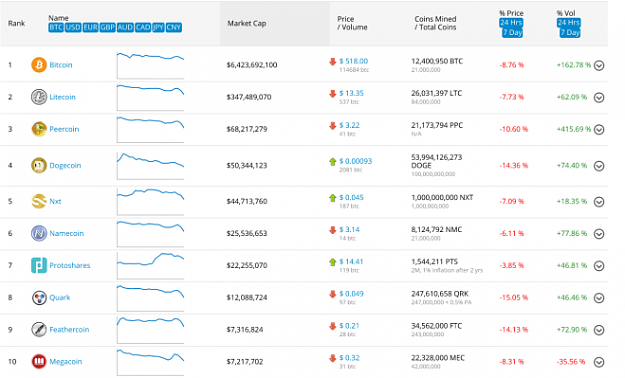Expand the Quark row details

[599, 298]
